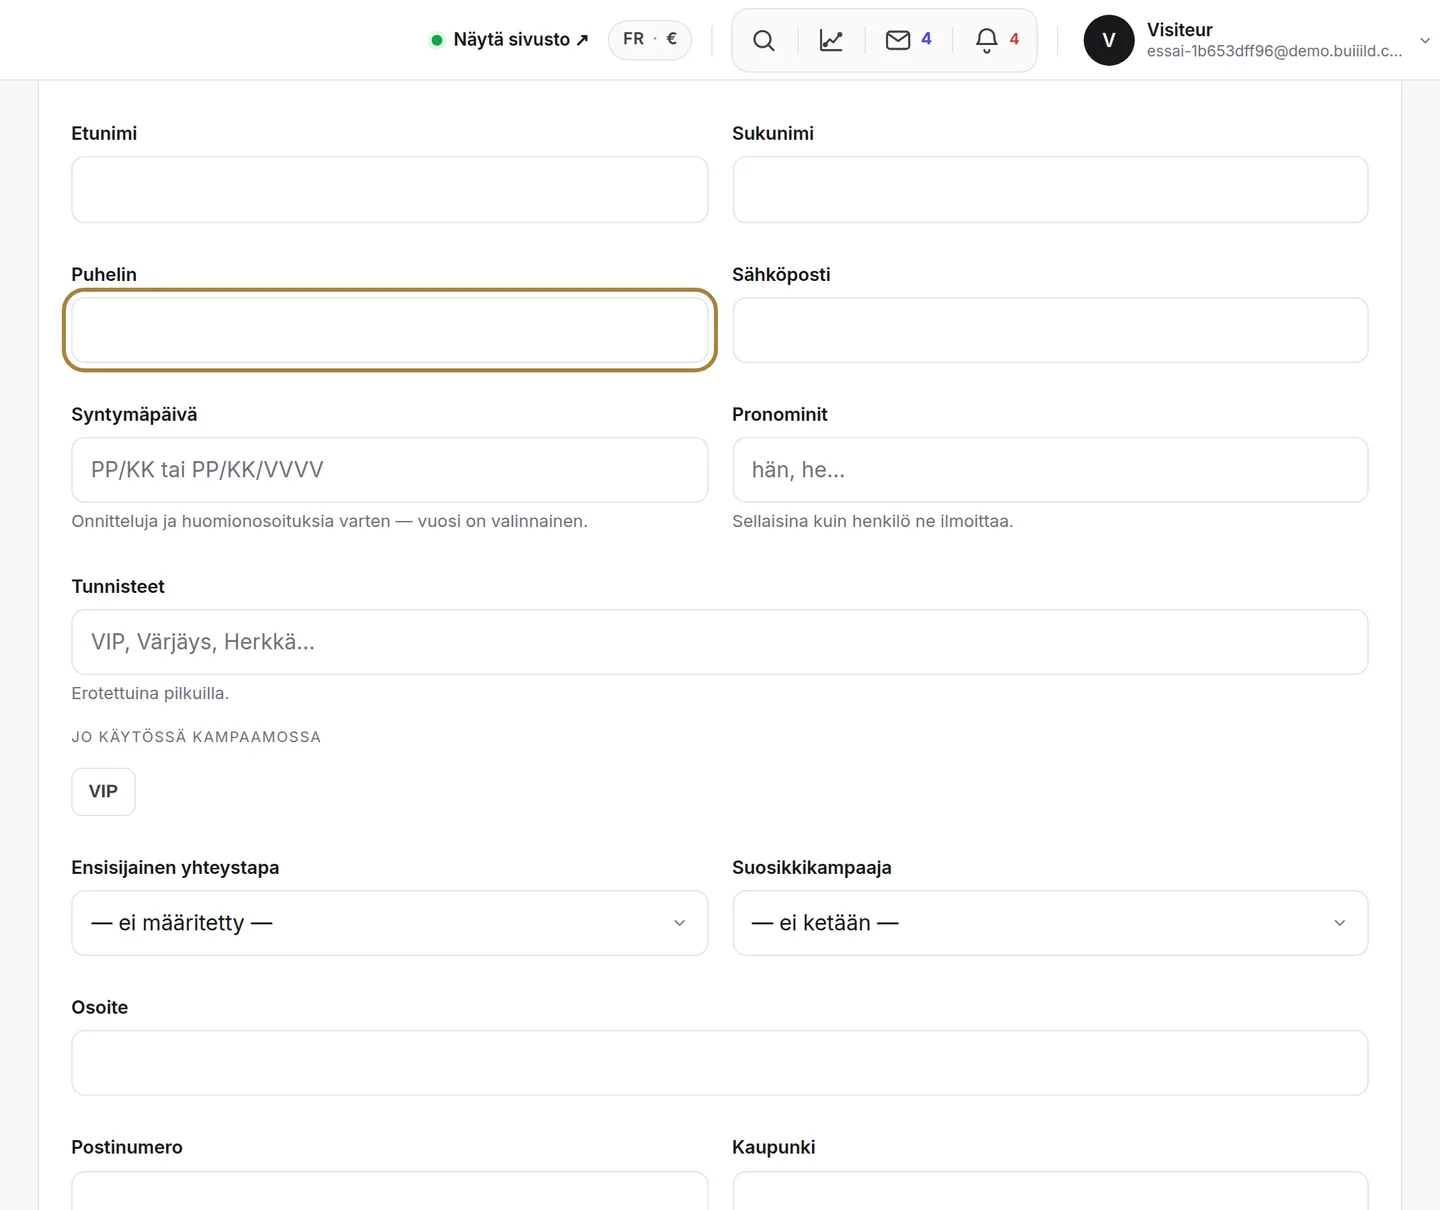Open the FR · € language selector
Viewport: 1440px width, 1210px height.
650,39
